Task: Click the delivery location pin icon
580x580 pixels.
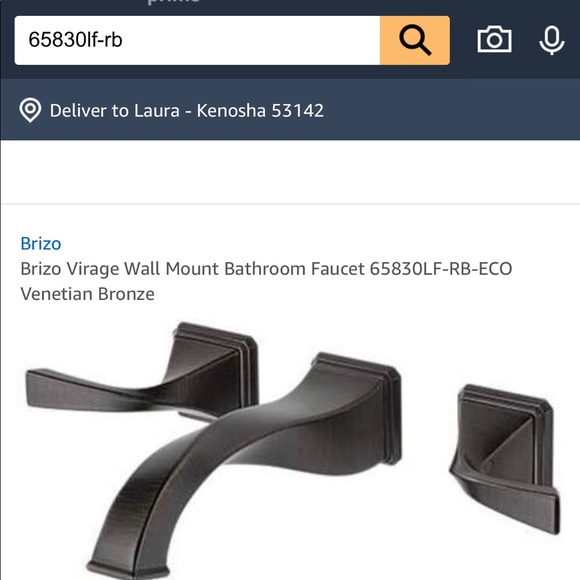Action: coord(30,110)
